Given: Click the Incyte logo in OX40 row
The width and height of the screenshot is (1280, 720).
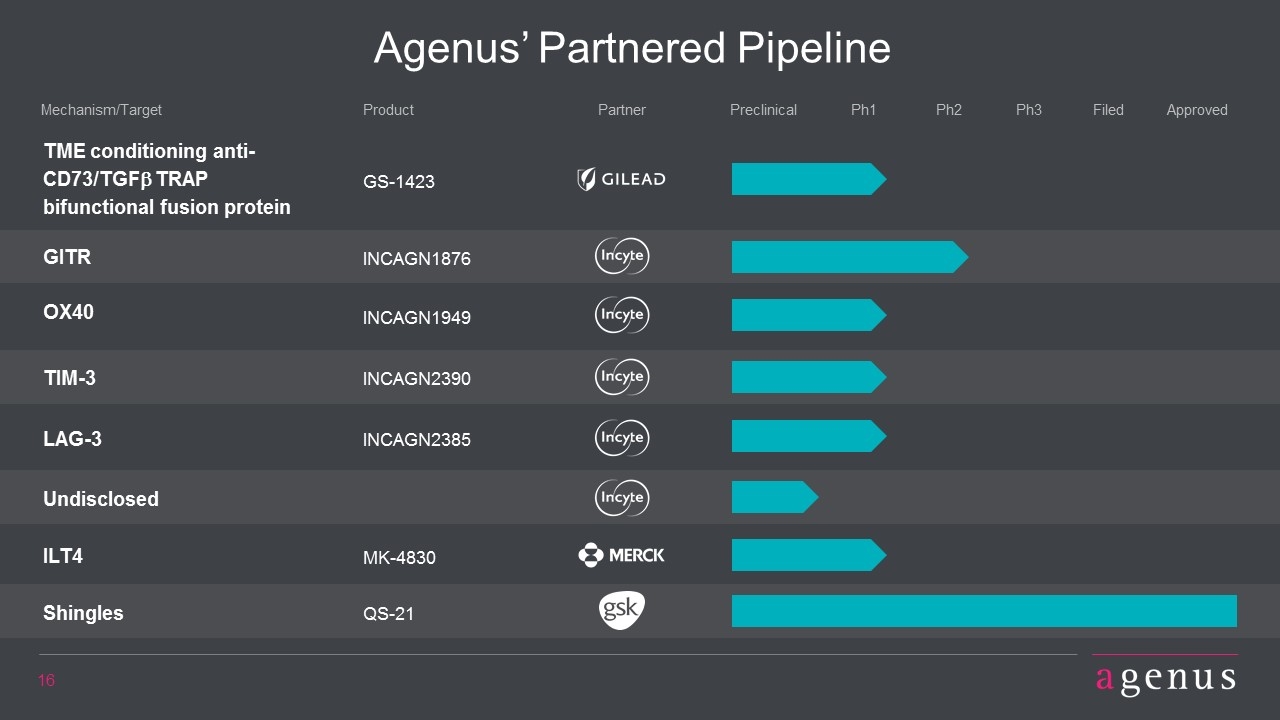Looking at the screenshot, I should tap(622, 315).
